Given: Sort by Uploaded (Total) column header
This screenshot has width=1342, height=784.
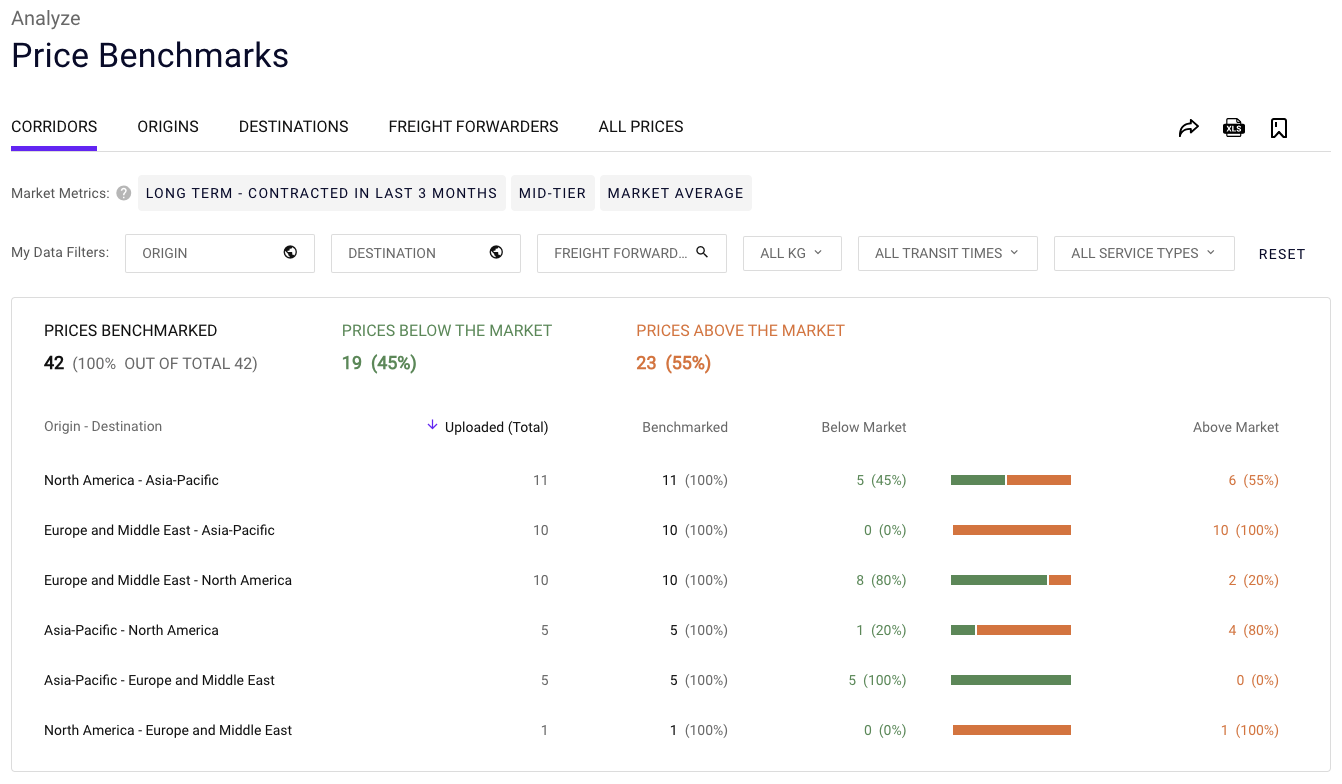Looking at the screenshot, I should click(x=496, y=427).
